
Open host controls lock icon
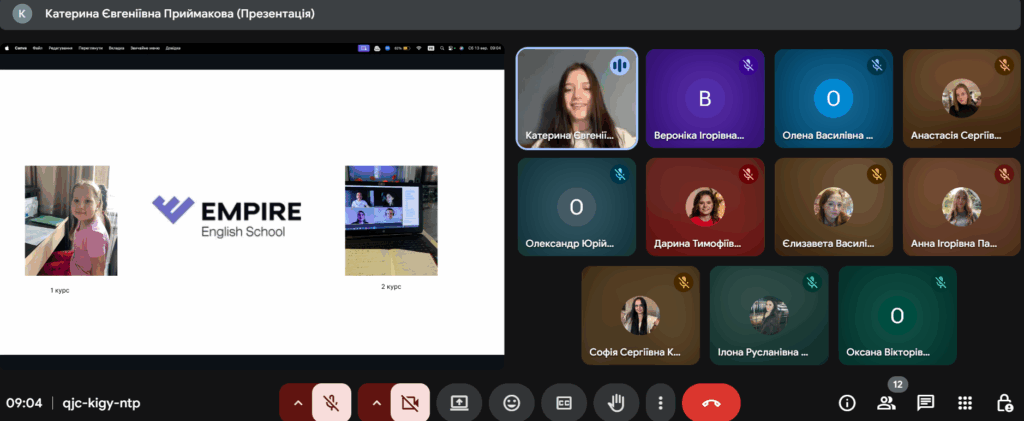[1004, 402]
